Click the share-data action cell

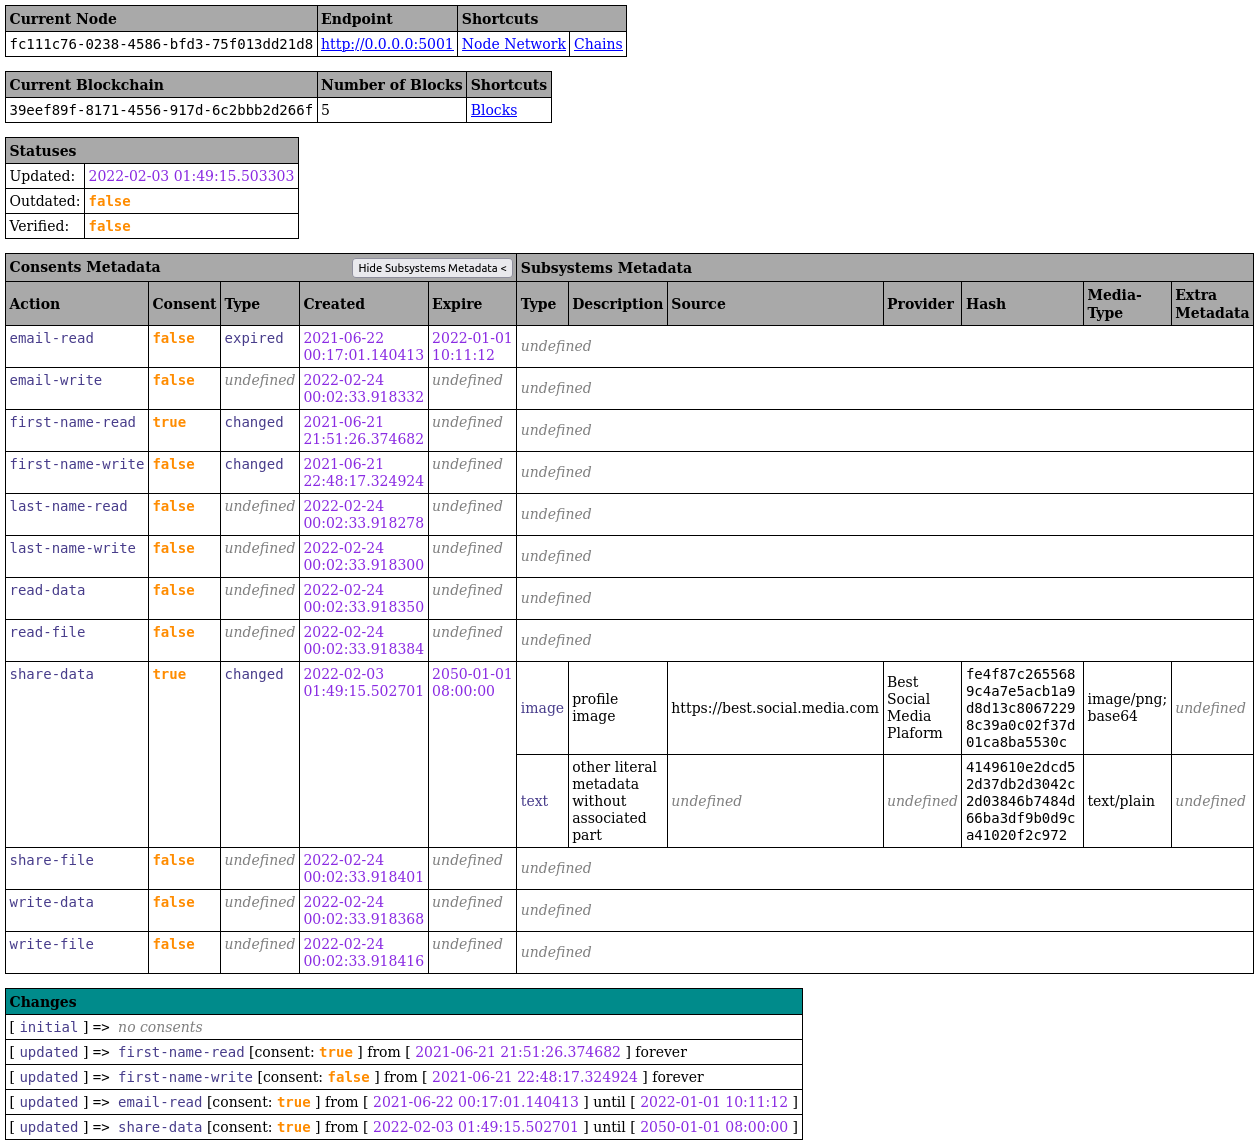77,755
